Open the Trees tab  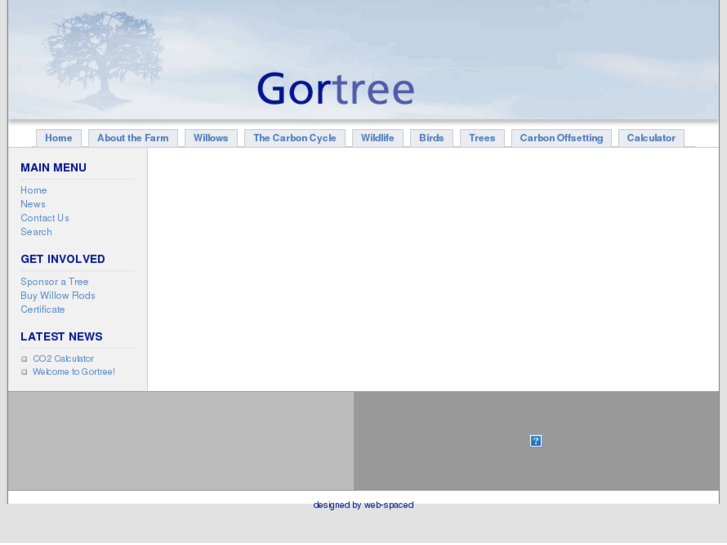click(482, 138)
